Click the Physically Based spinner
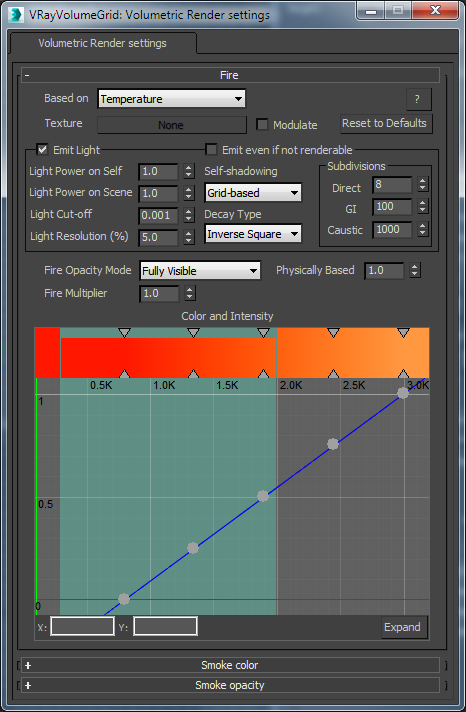The width and height of the screenshot is (466, 712). tap(415, 270)
